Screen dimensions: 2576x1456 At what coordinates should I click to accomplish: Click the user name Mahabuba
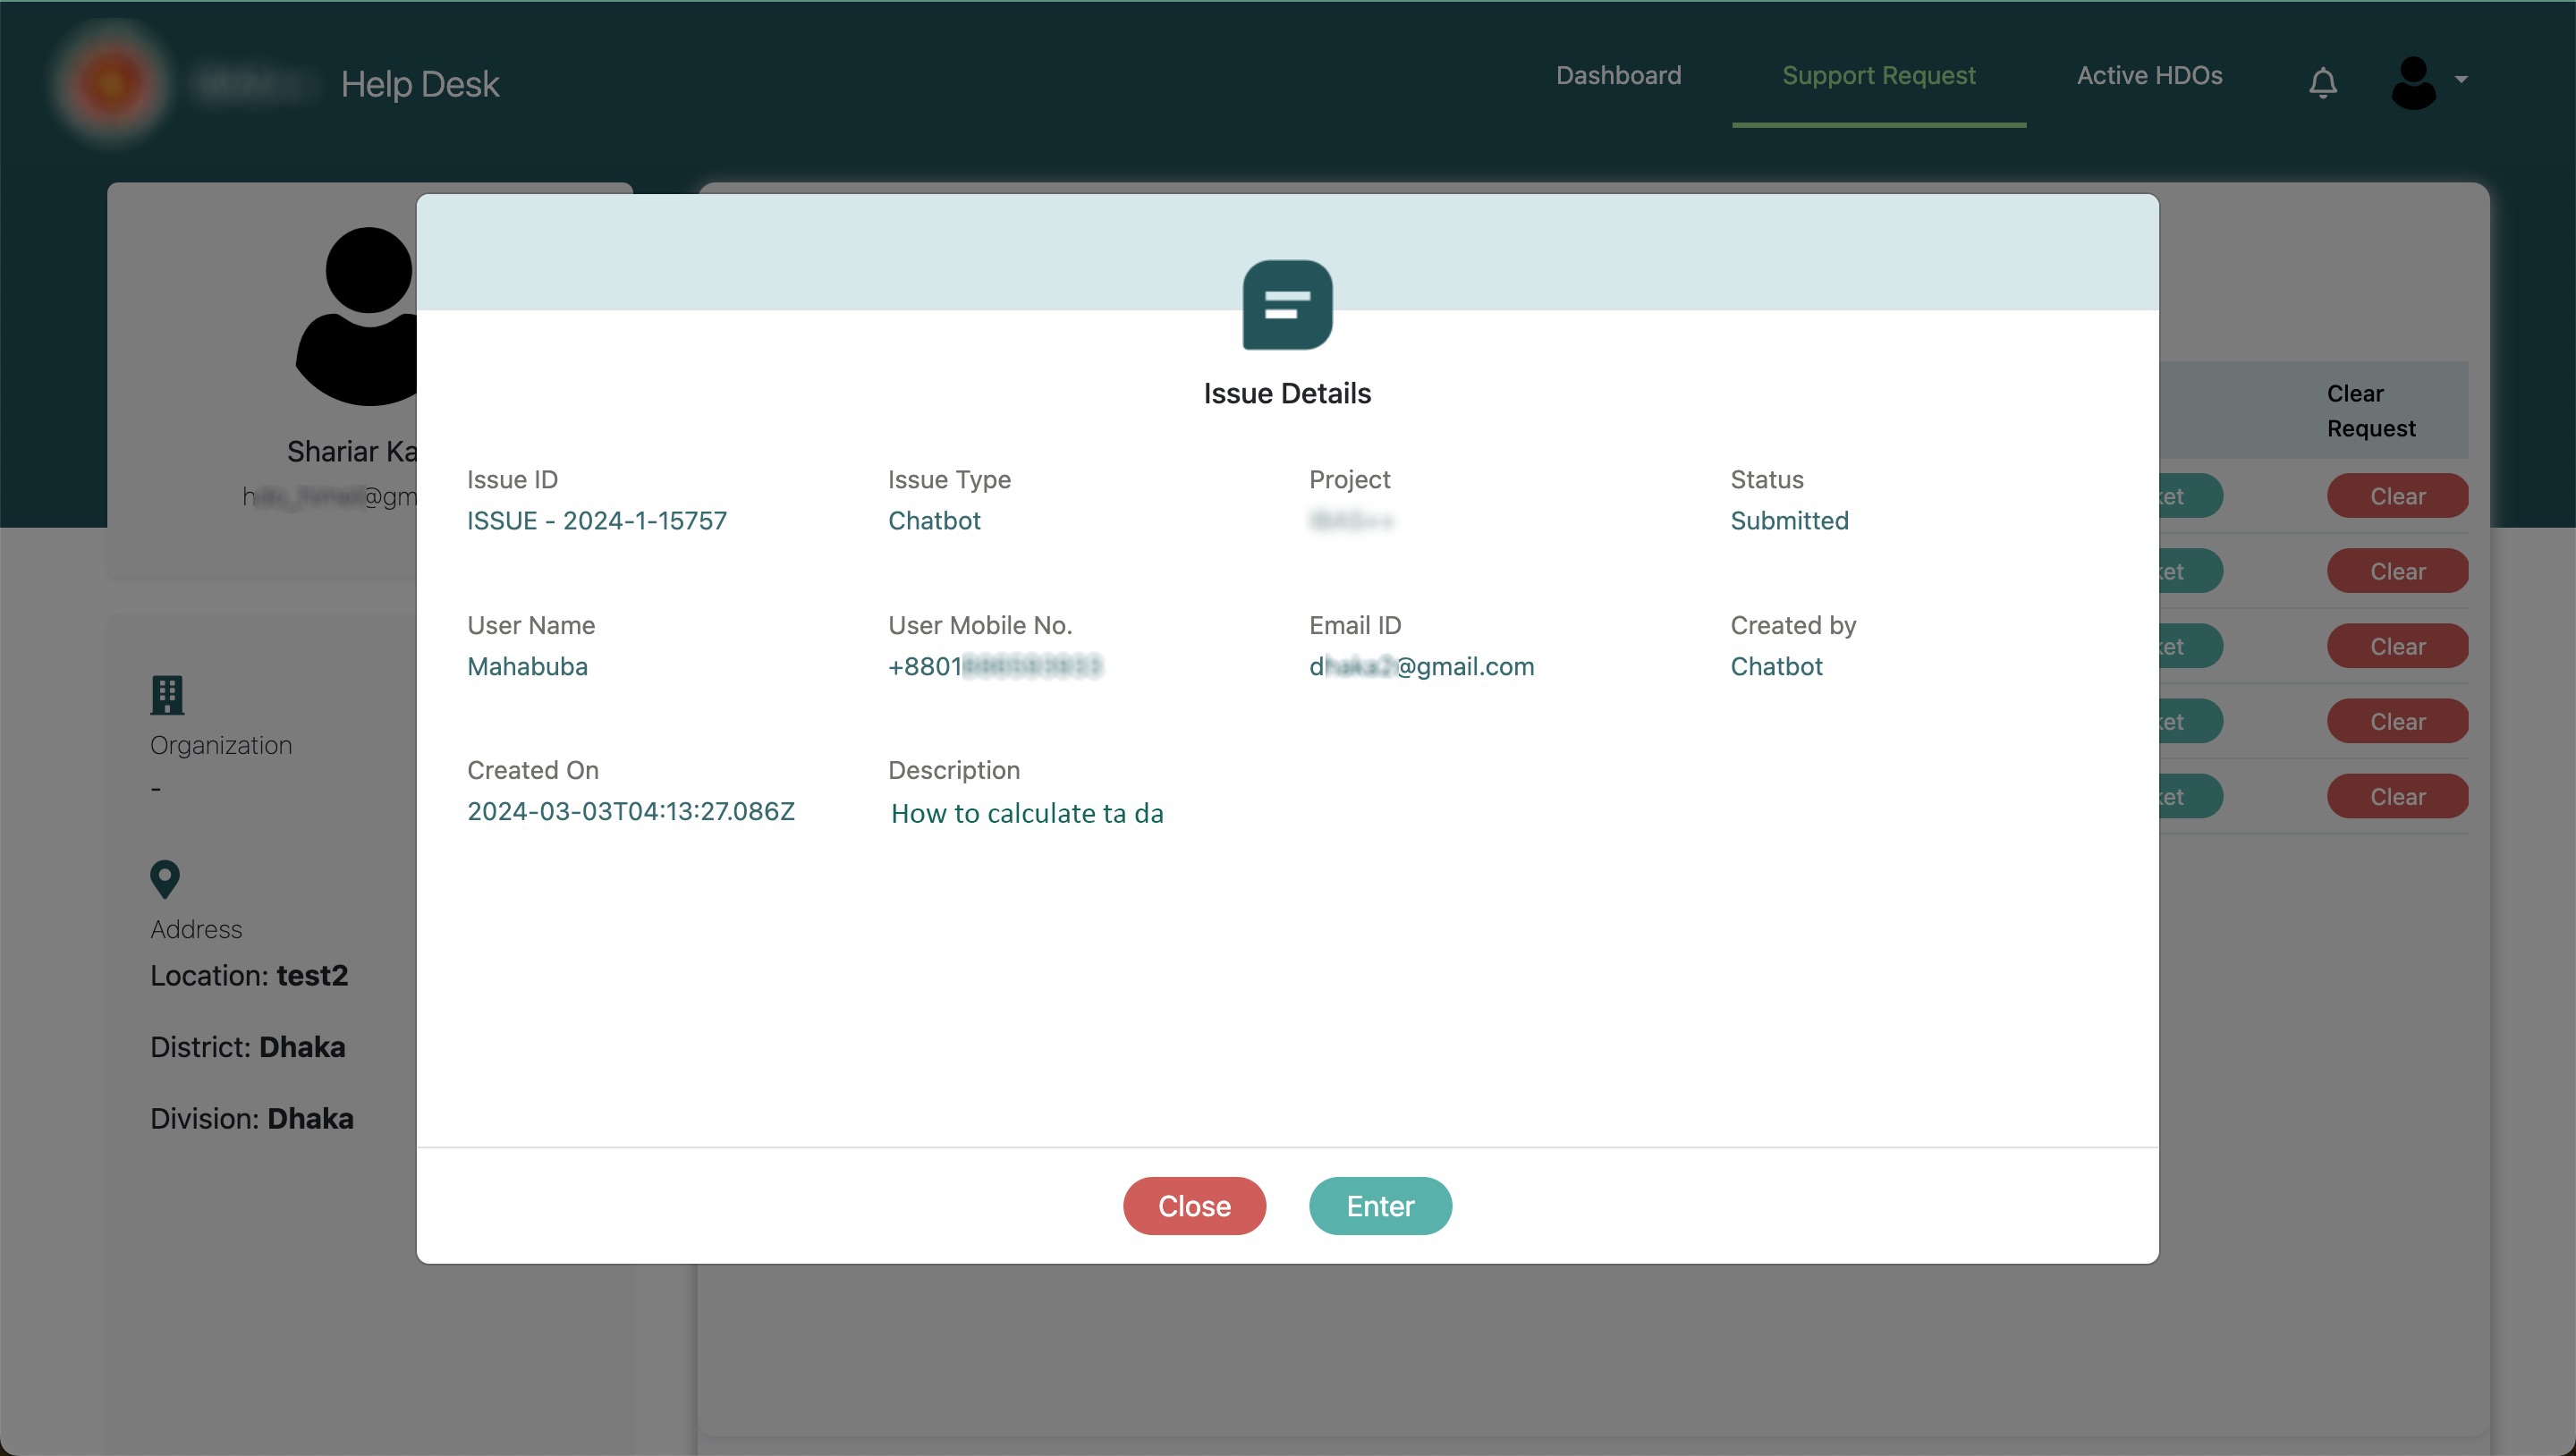(527, 666)
